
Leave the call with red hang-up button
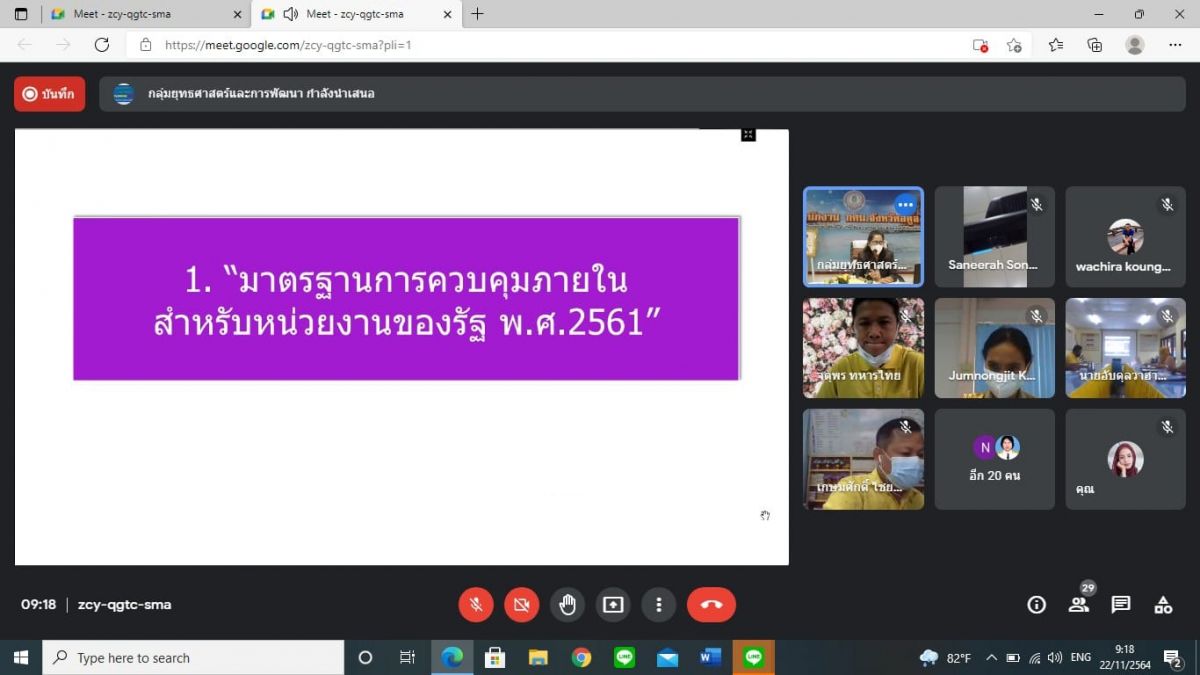coord(711,604)
